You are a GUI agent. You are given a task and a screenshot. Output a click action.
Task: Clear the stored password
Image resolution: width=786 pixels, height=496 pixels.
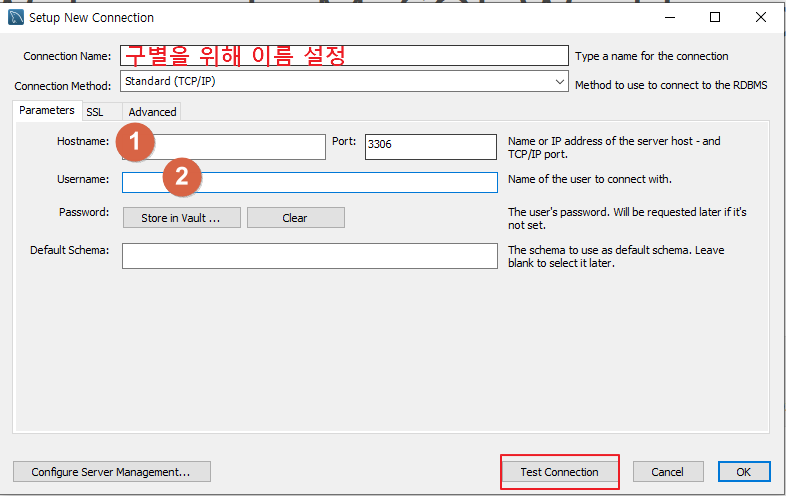coord(296,218)
